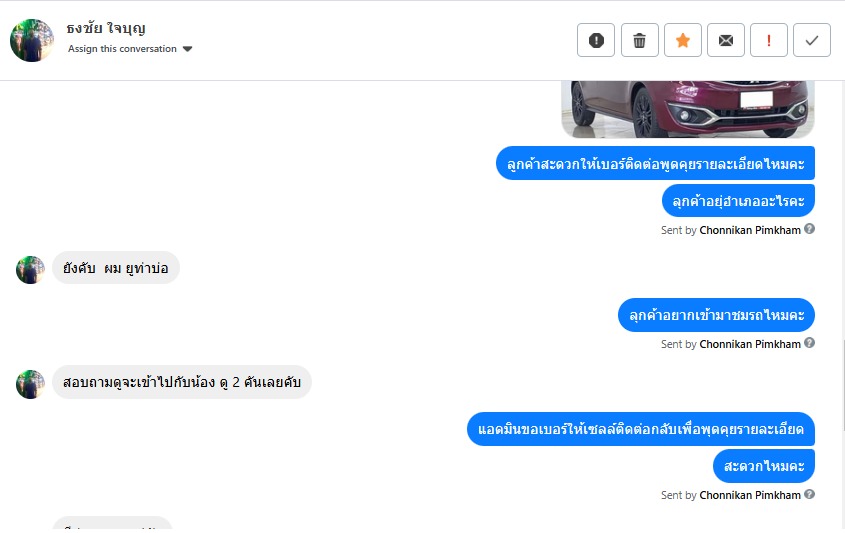Mark conversation as spam with exclamation circle icon
Viewport: 845px width, 533px height.
[595, 40]
